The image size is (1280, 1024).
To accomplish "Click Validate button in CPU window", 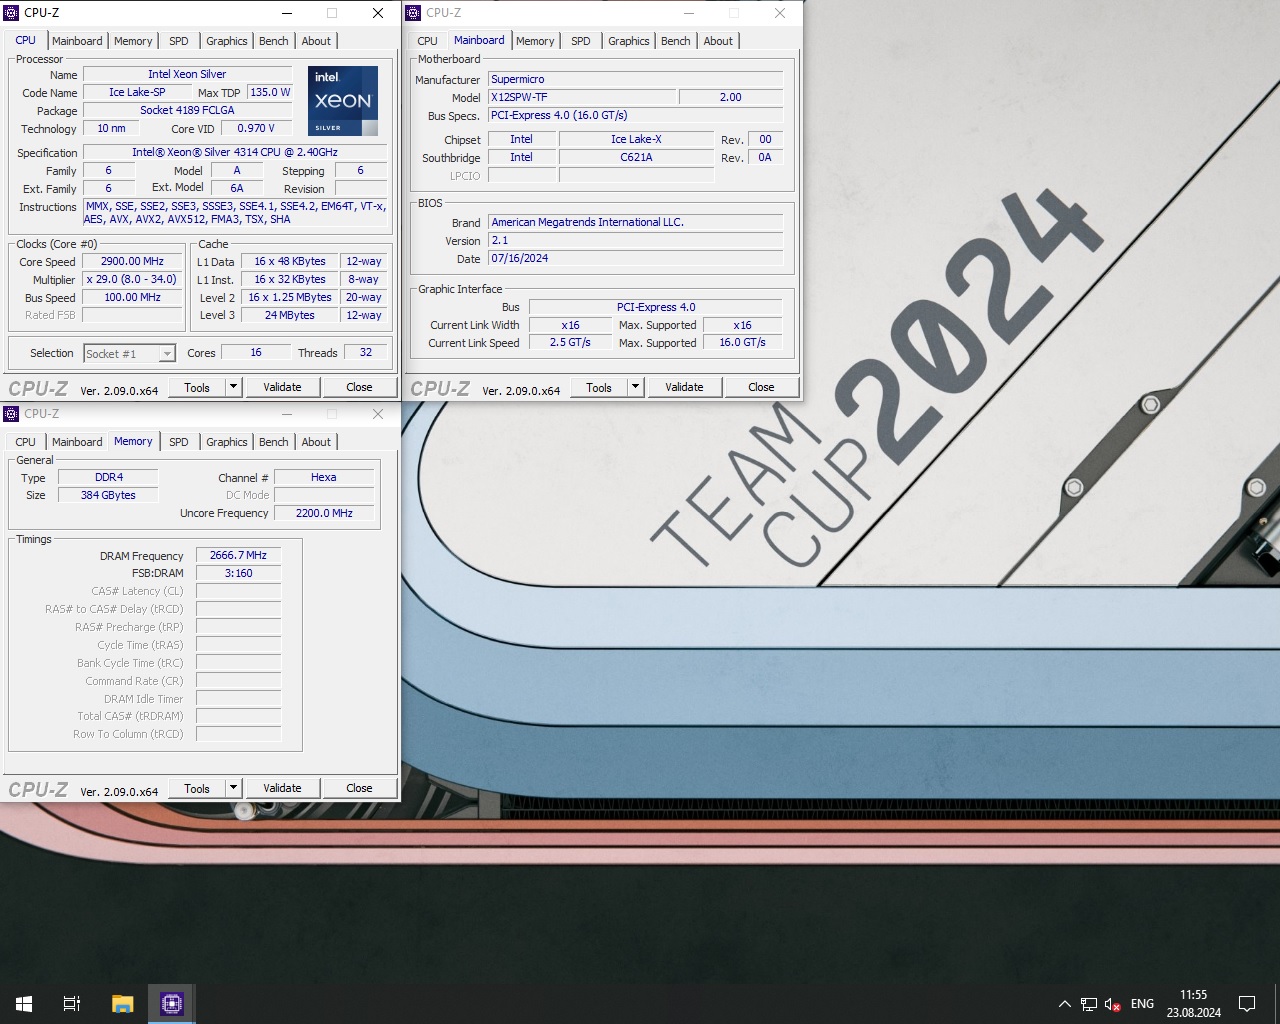I will 282,387.
